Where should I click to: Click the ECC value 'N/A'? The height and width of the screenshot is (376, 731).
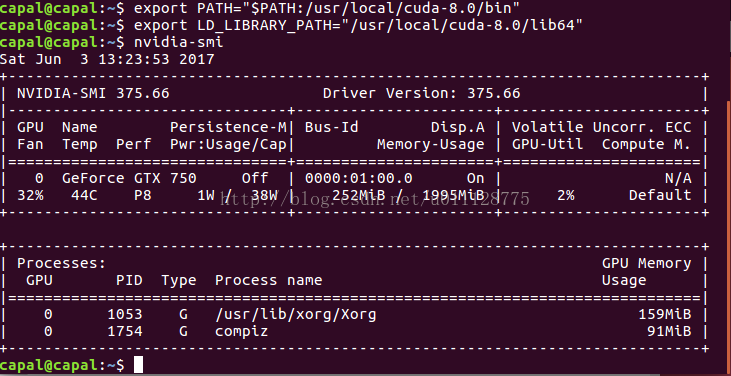click(678, 178)
